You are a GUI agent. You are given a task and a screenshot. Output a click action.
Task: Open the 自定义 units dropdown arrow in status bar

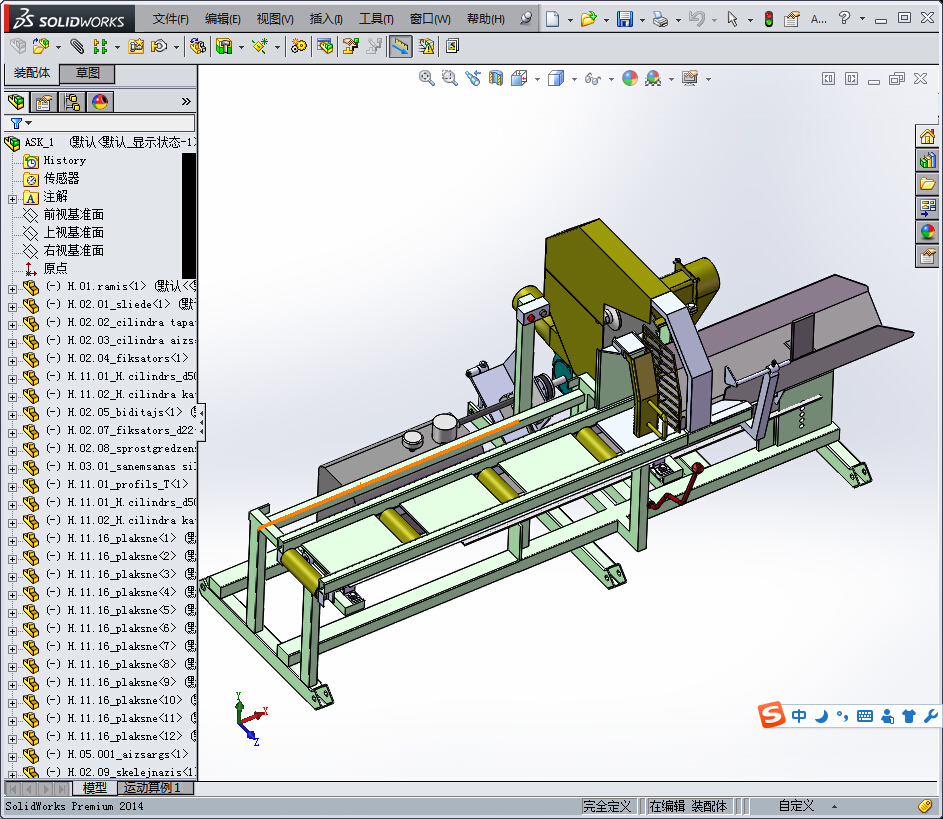834,806
